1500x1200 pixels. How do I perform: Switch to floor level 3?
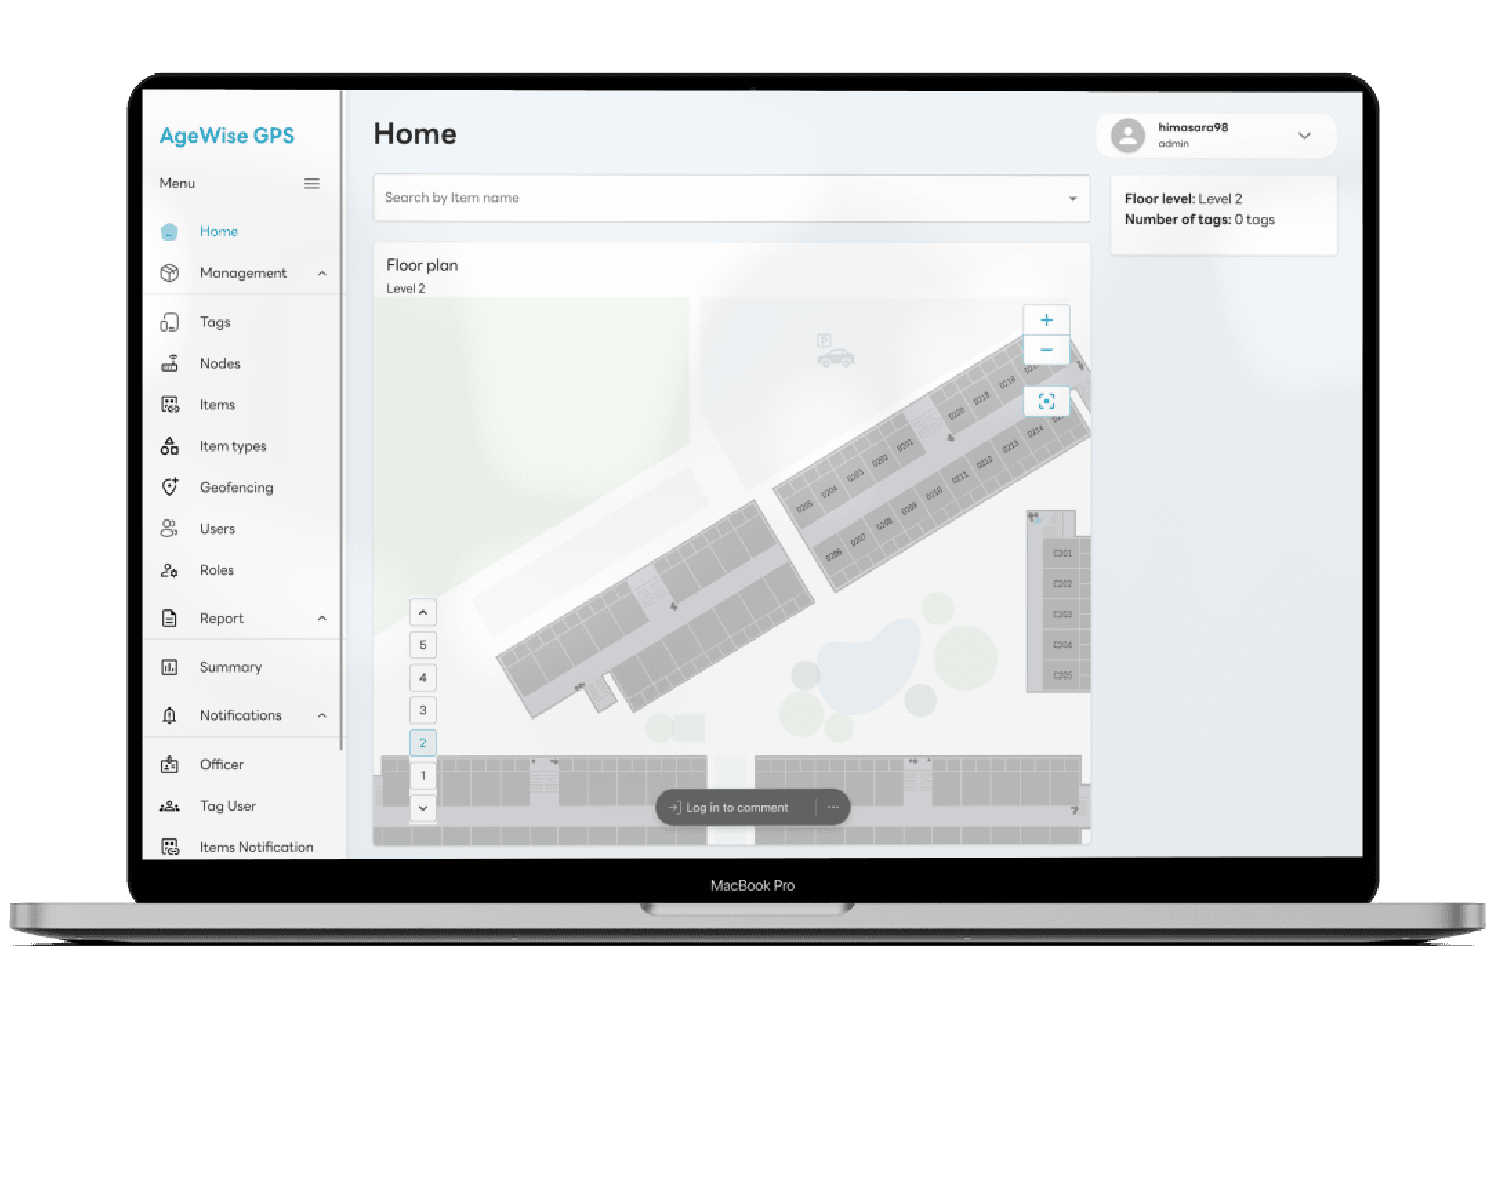pyautogui.click(x=423, y=710)
